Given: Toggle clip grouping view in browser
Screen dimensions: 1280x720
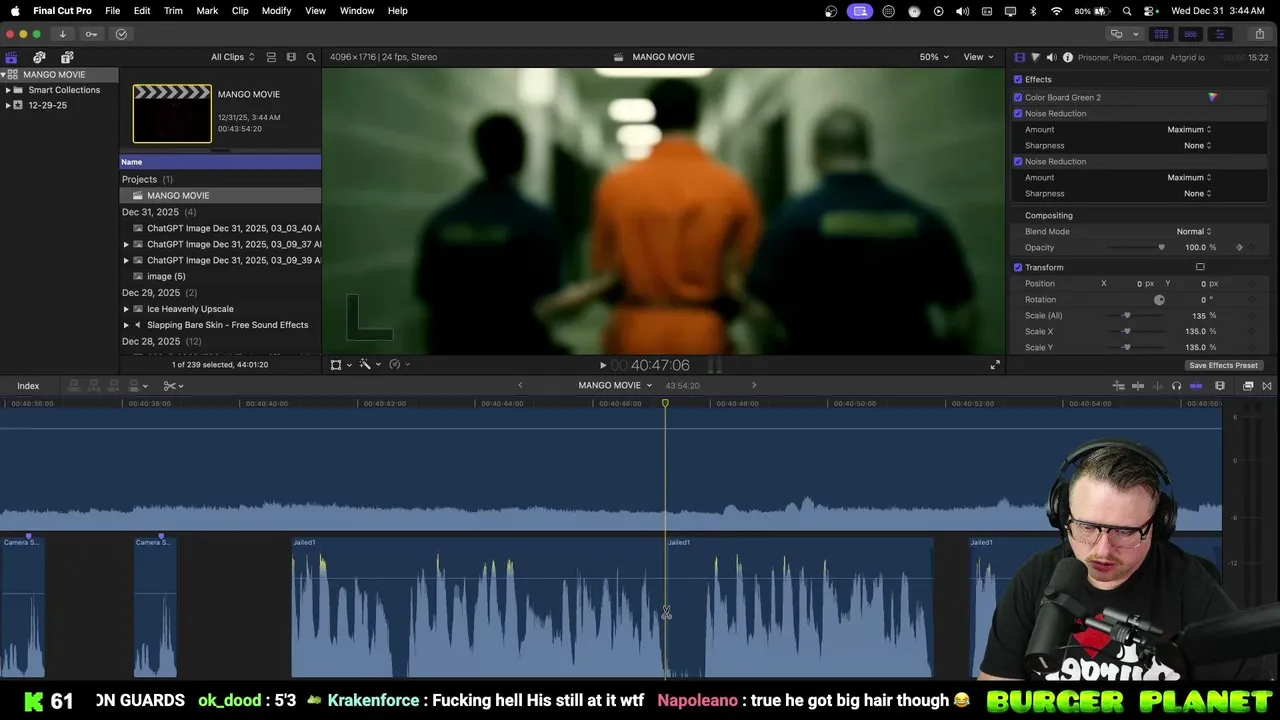Looking at the screenshot, I should pyautogui.click(x=272, y=57).
